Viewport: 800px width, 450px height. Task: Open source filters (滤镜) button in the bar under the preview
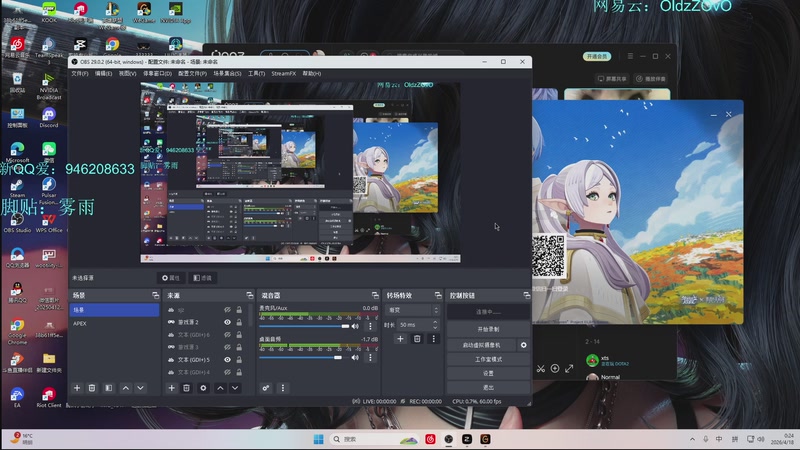point(203,278)
